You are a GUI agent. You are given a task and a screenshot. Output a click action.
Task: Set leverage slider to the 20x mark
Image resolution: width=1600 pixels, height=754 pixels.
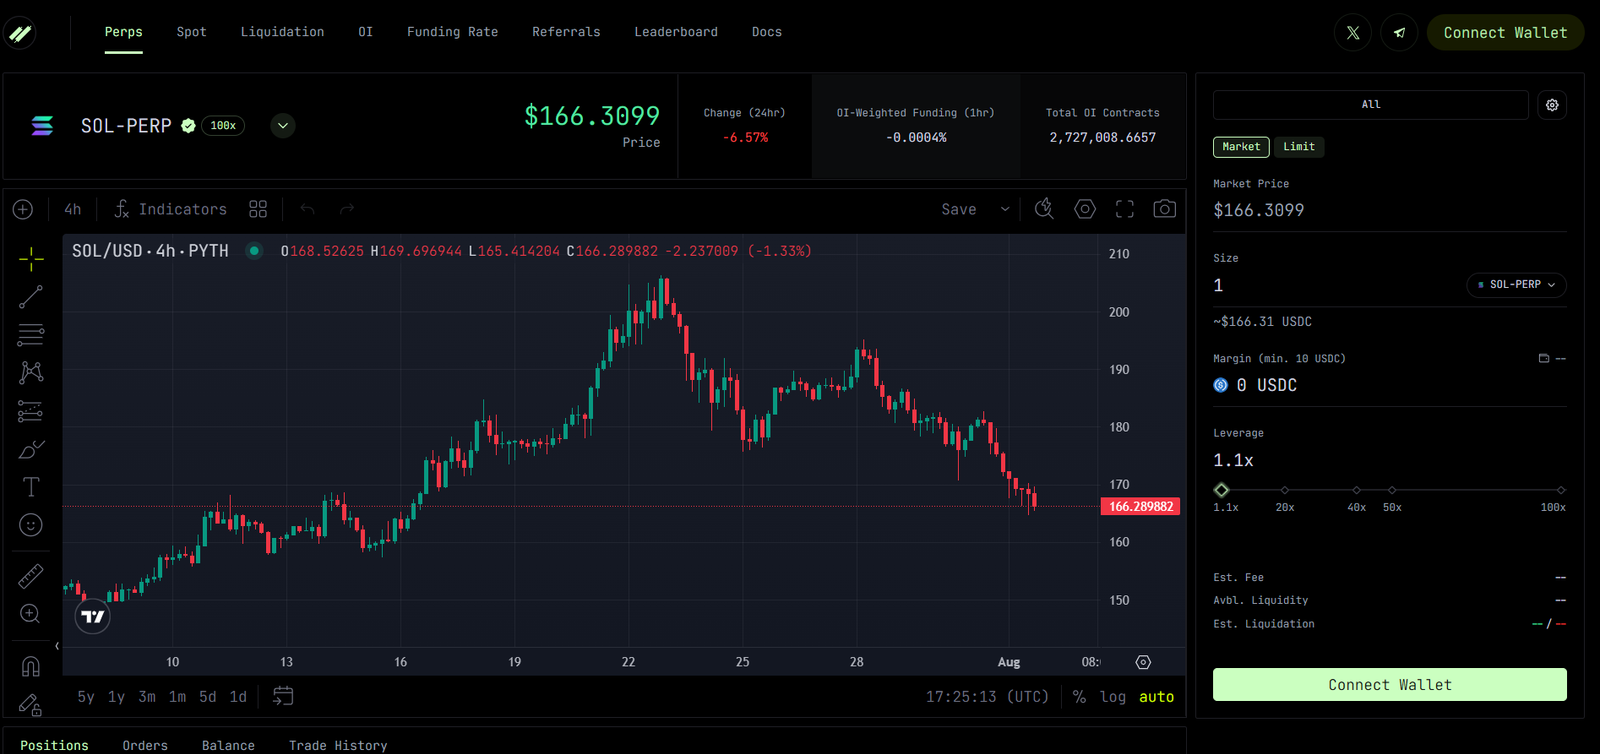click(x=1285, y=490)
